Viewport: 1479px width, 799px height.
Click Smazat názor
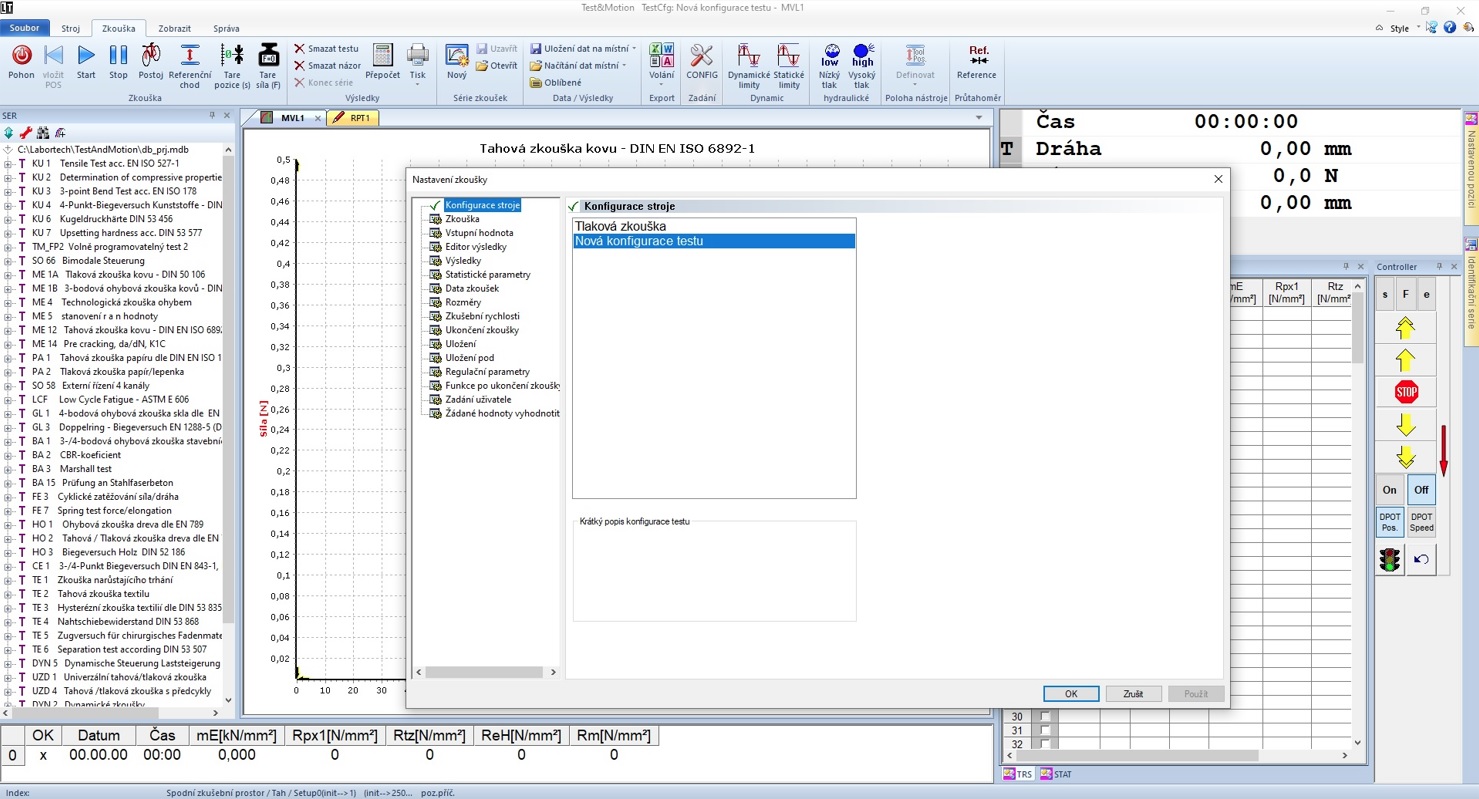pyautogui.click(x=327, y=65)
